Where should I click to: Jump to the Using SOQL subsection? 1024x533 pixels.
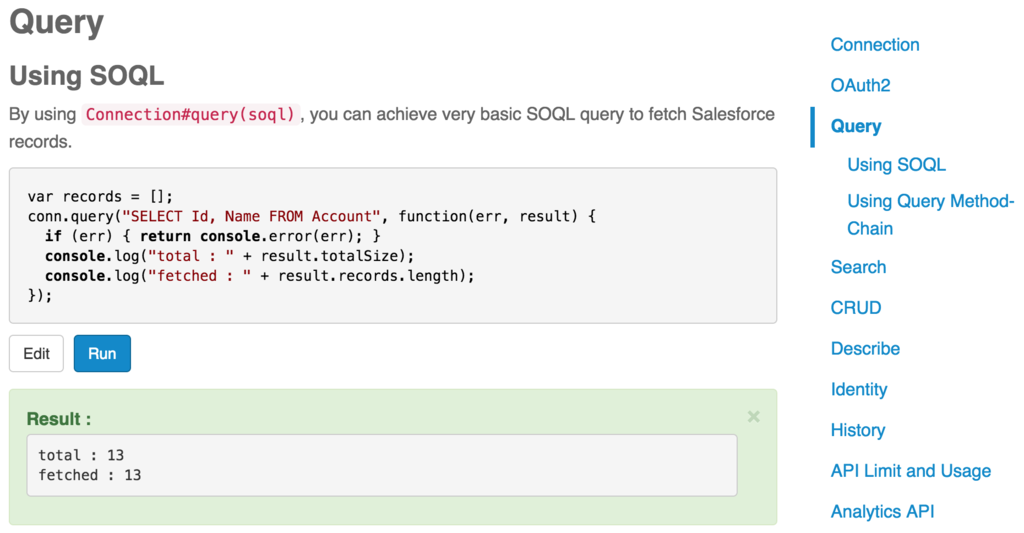[x=896, y=165]
